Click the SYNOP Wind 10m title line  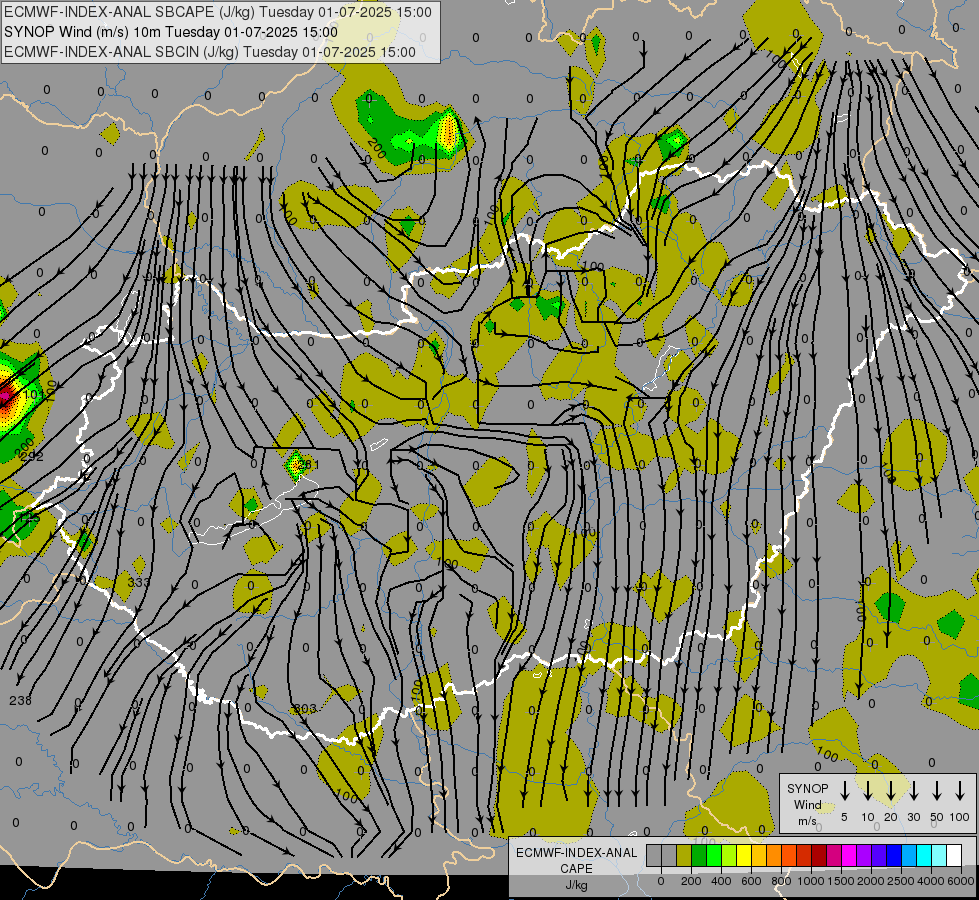pyautogui.click(x=170, y=32)
